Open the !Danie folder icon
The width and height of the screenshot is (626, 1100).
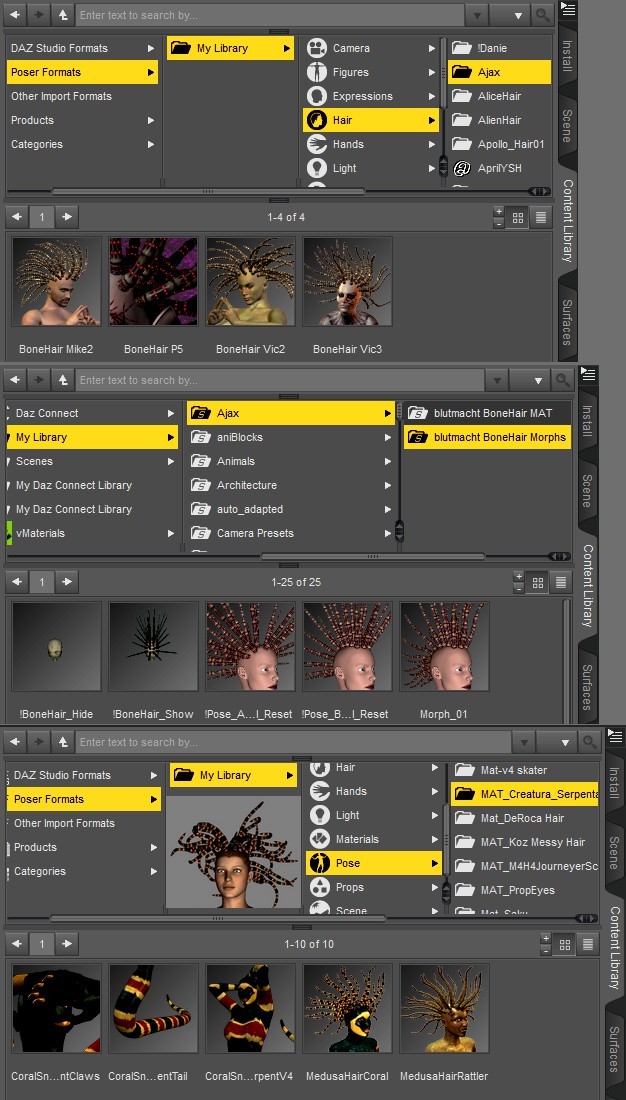461,48
